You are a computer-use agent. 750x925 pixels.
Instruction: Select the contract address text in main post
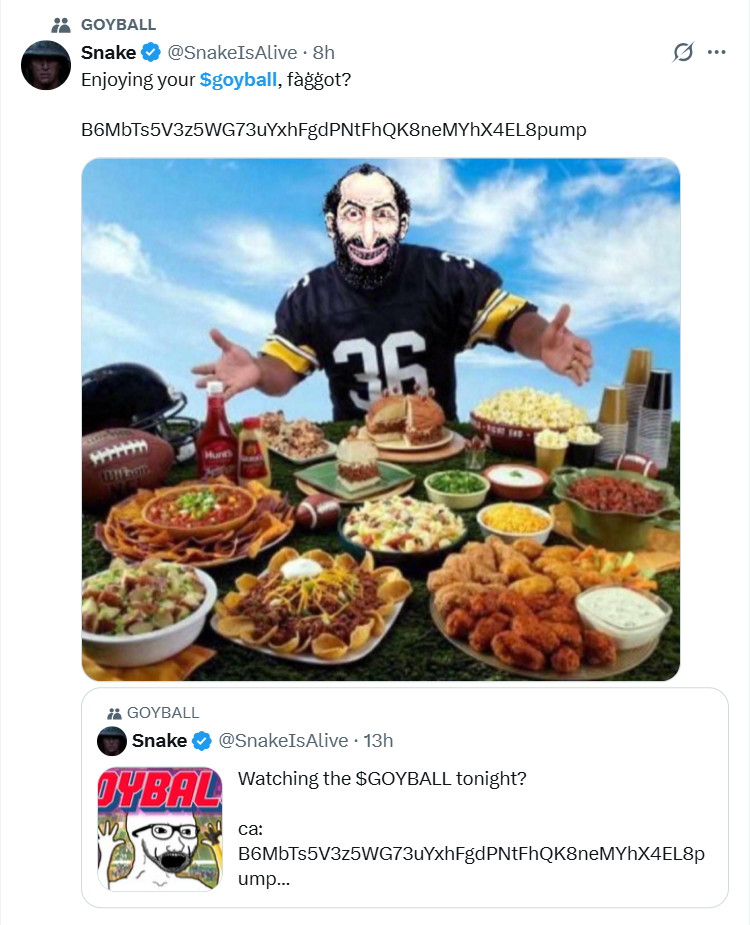click(x=333, y=129)
